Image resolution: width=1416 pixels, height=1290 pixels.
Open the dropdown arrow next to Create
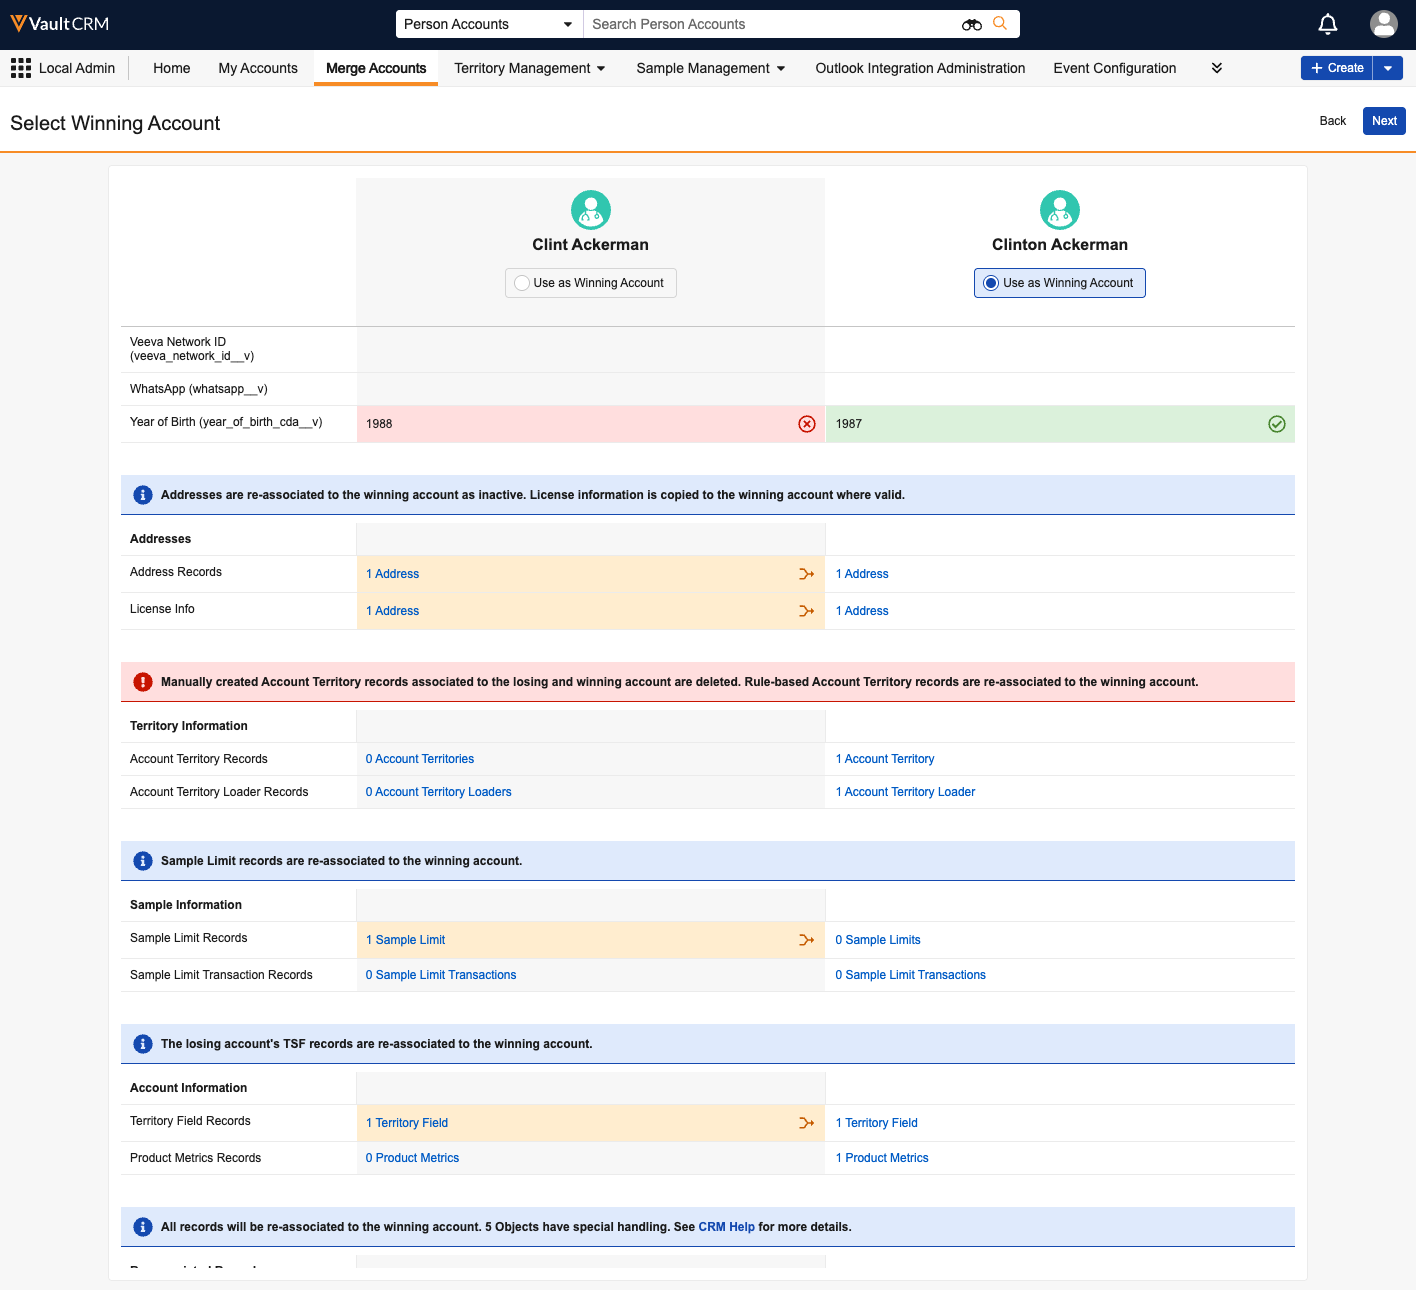1387,68
